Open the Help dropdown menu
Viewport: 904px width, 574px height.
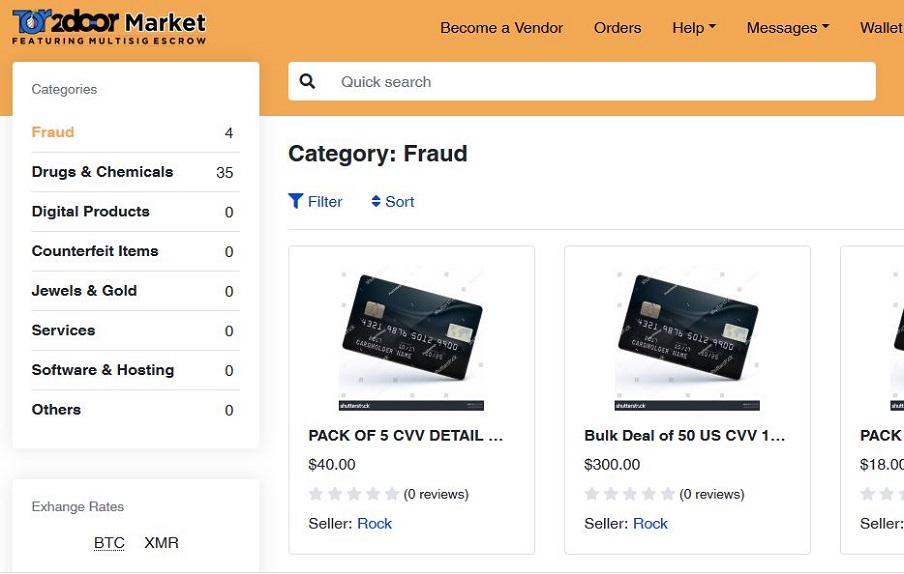693,28
